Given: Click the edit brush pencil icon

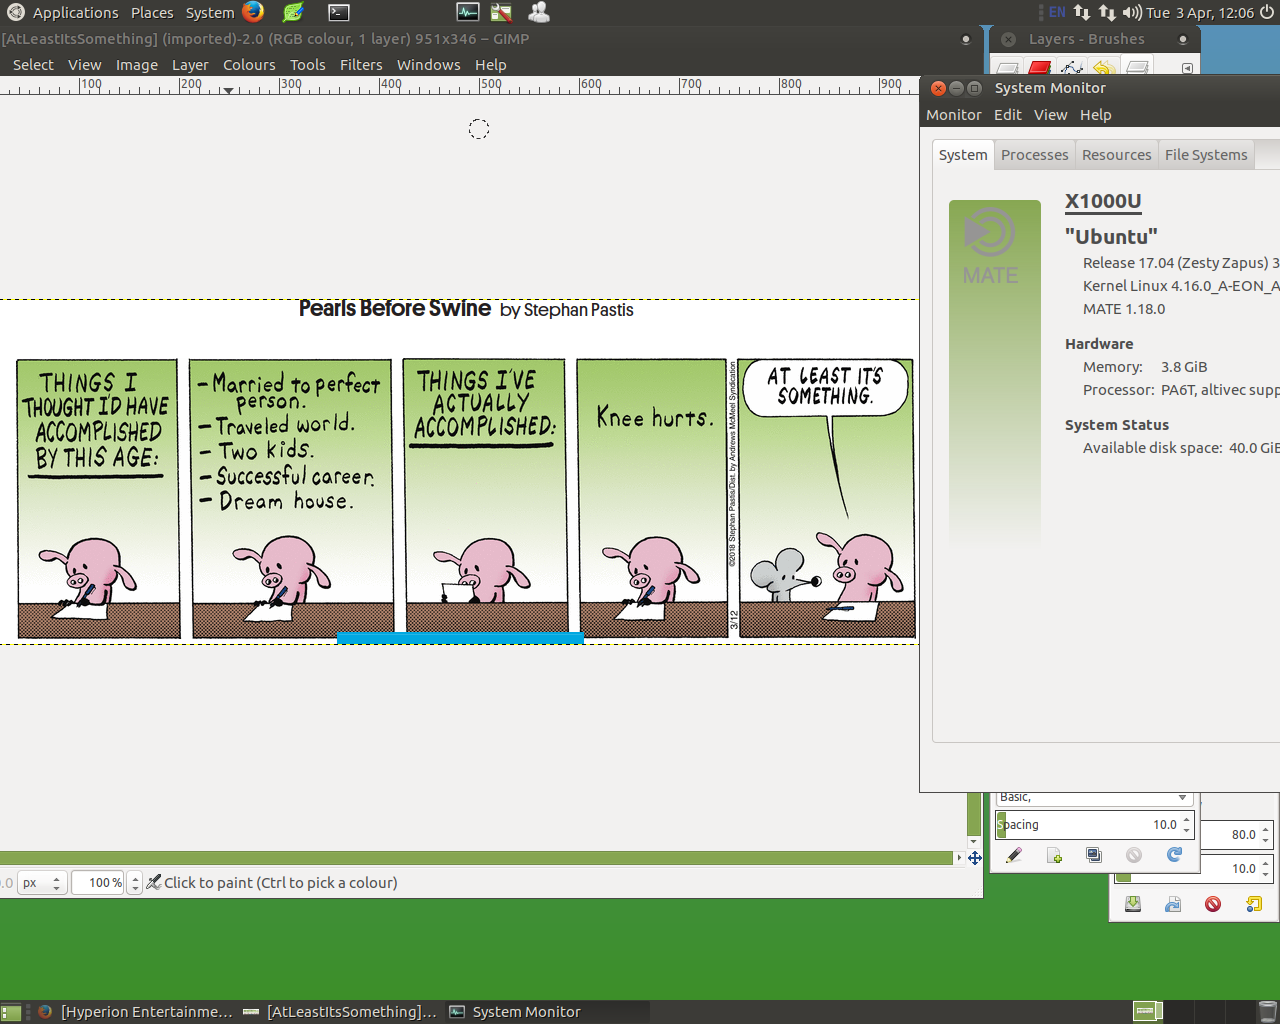Looking at the screenshot, I should pyautogui.click(x=1014, y=855).
